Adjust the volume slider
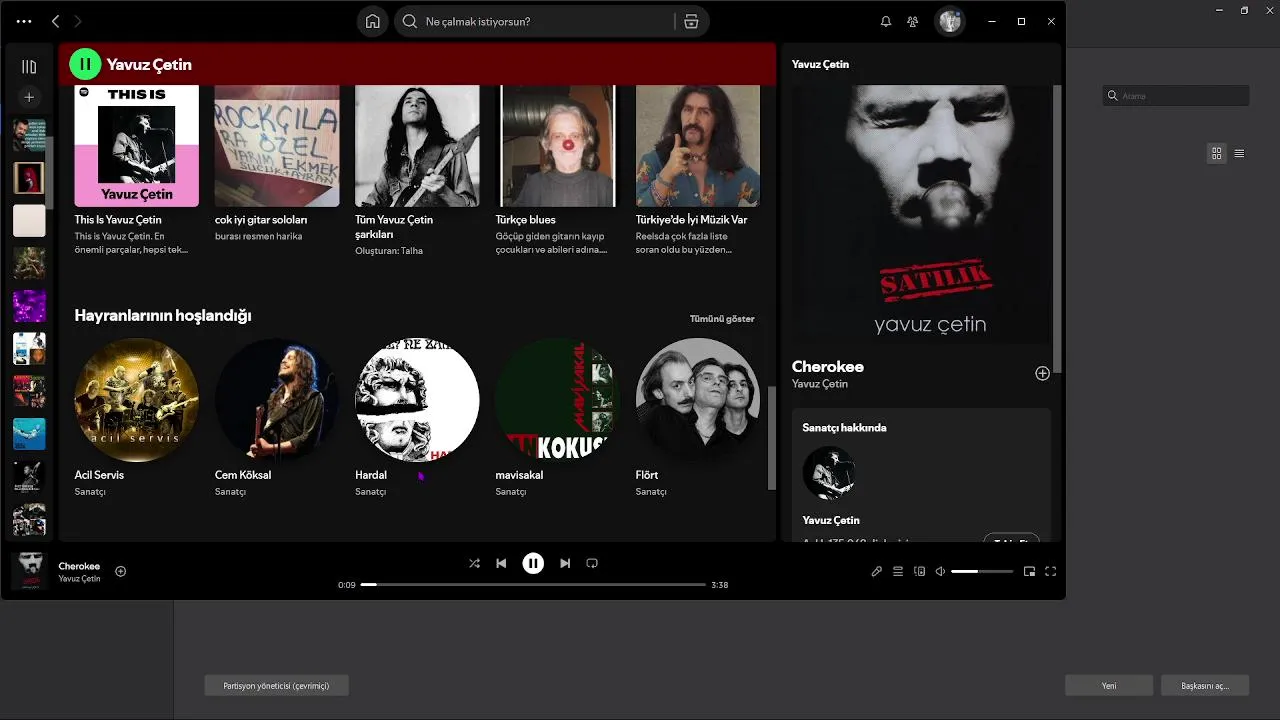This screenshot has width=1280, height=720. point(982,571)
